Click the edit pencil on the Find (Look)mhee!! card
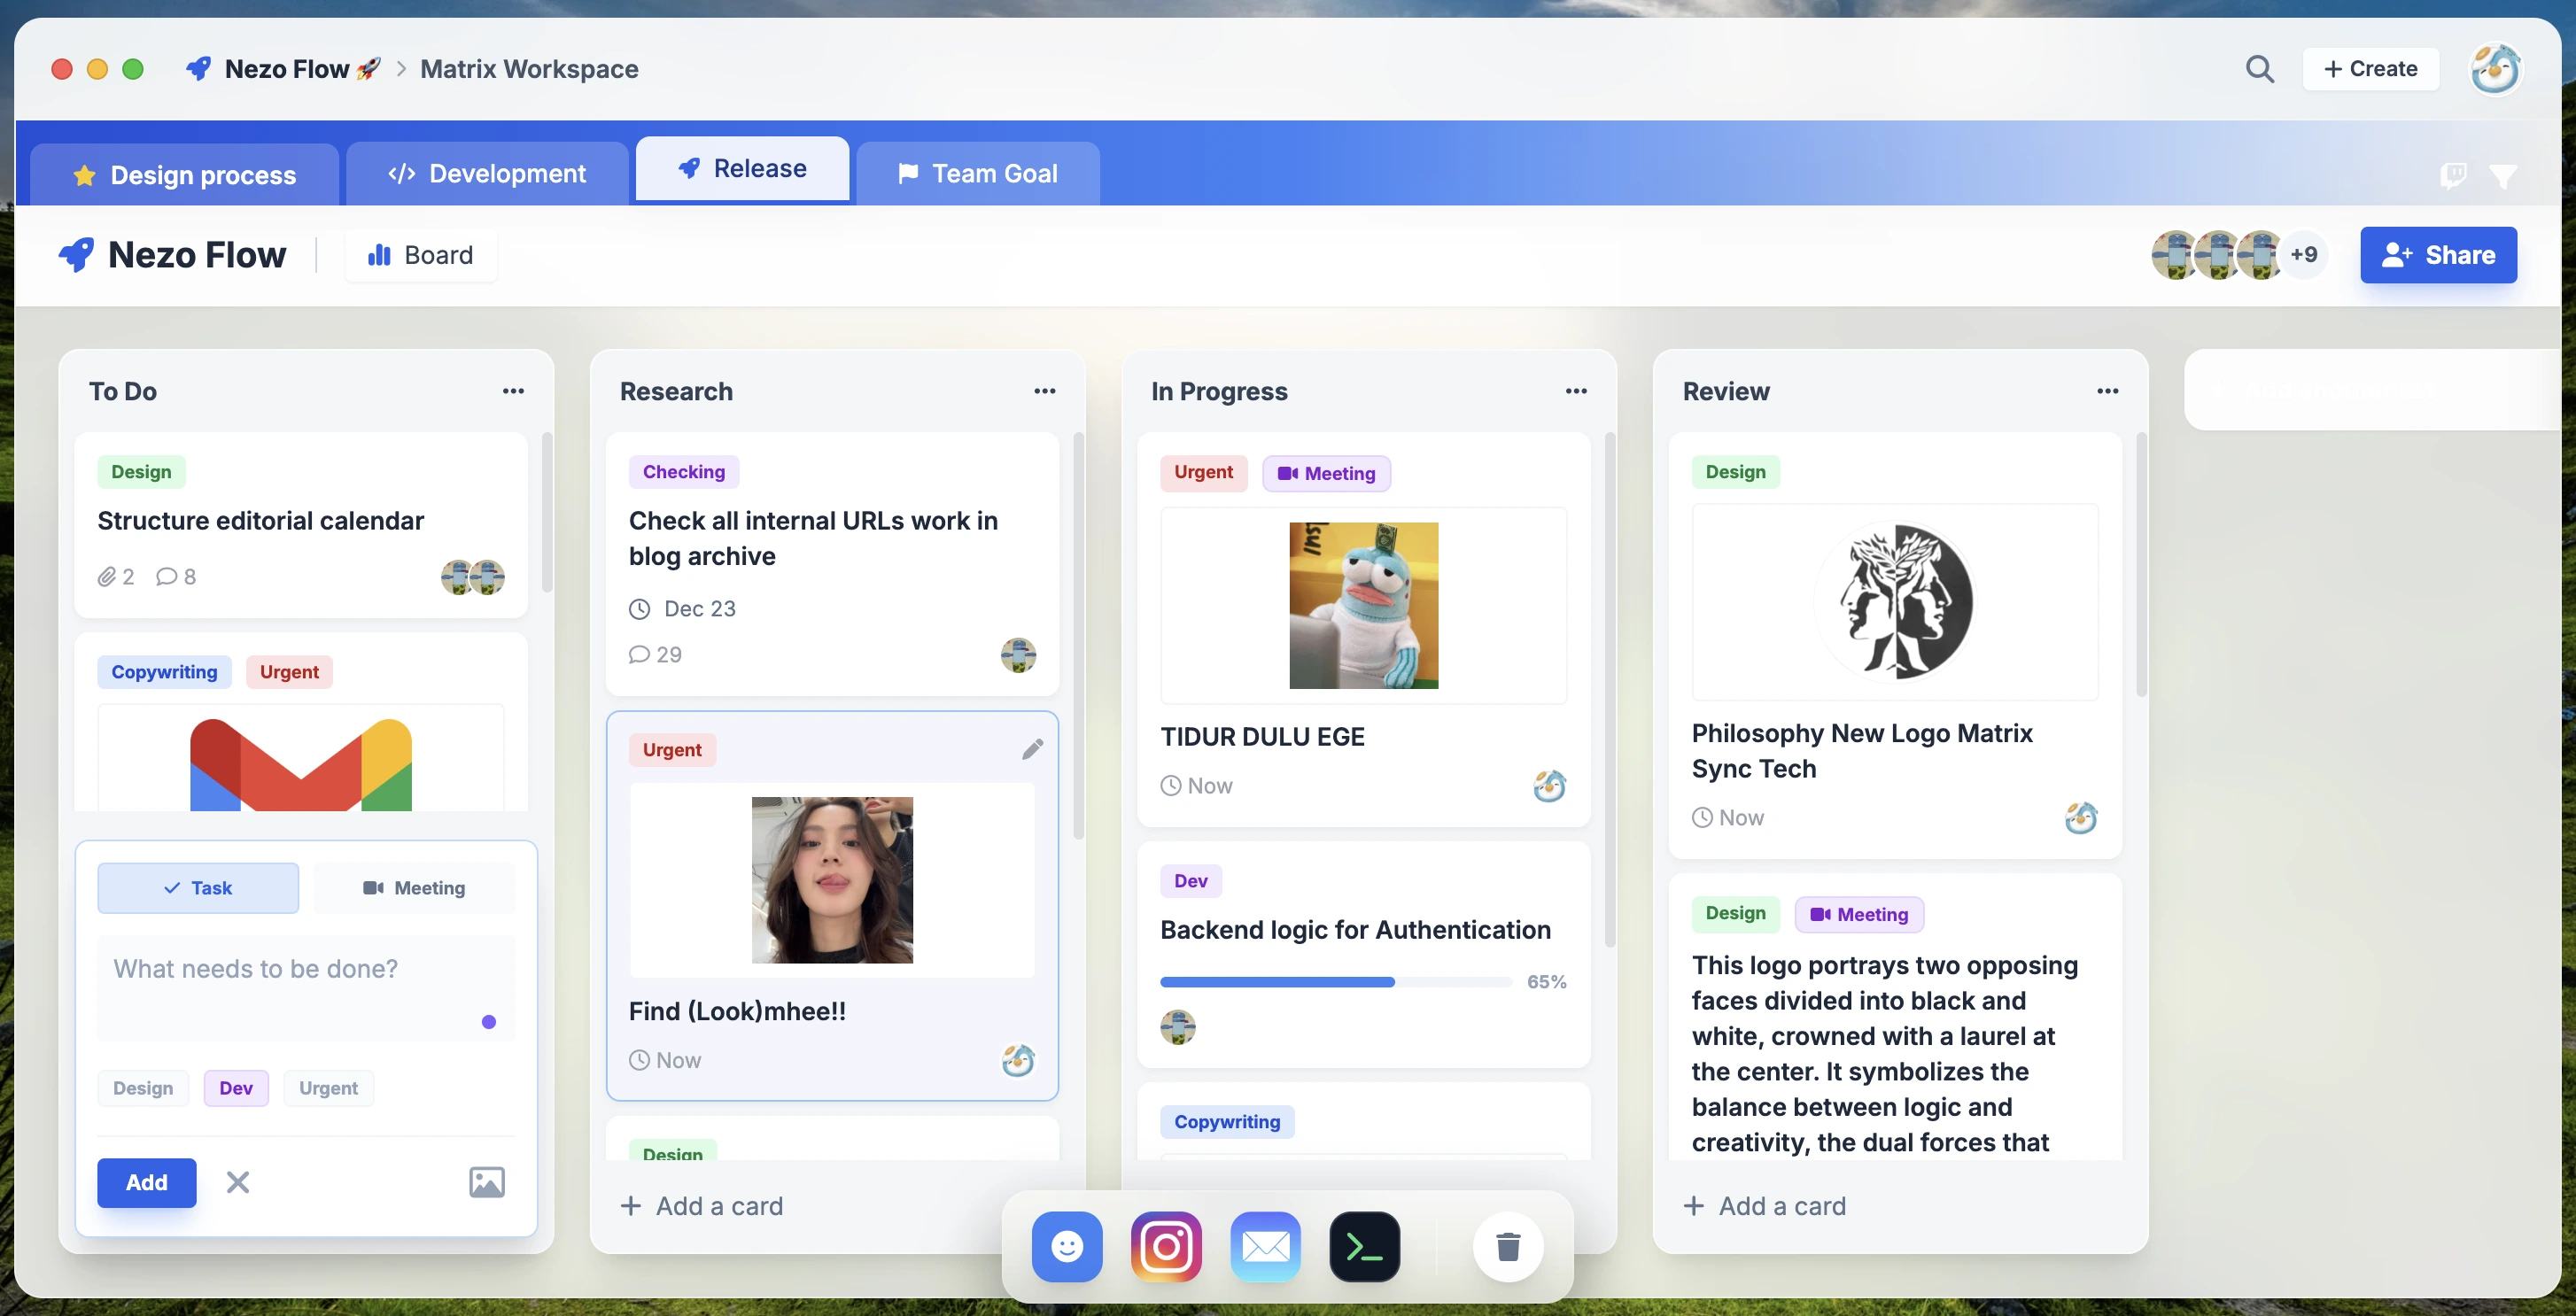 tap(1032, 749)
